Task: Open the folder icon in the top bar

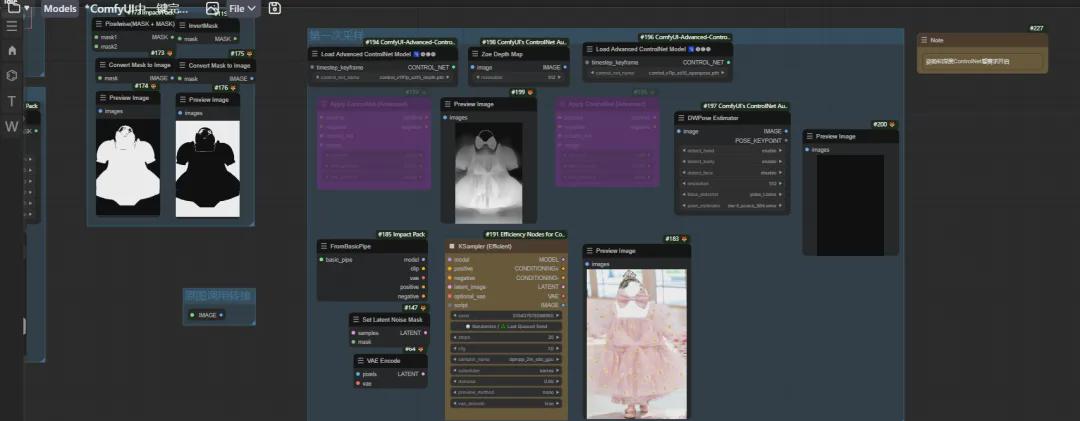Action: [14, 8]
